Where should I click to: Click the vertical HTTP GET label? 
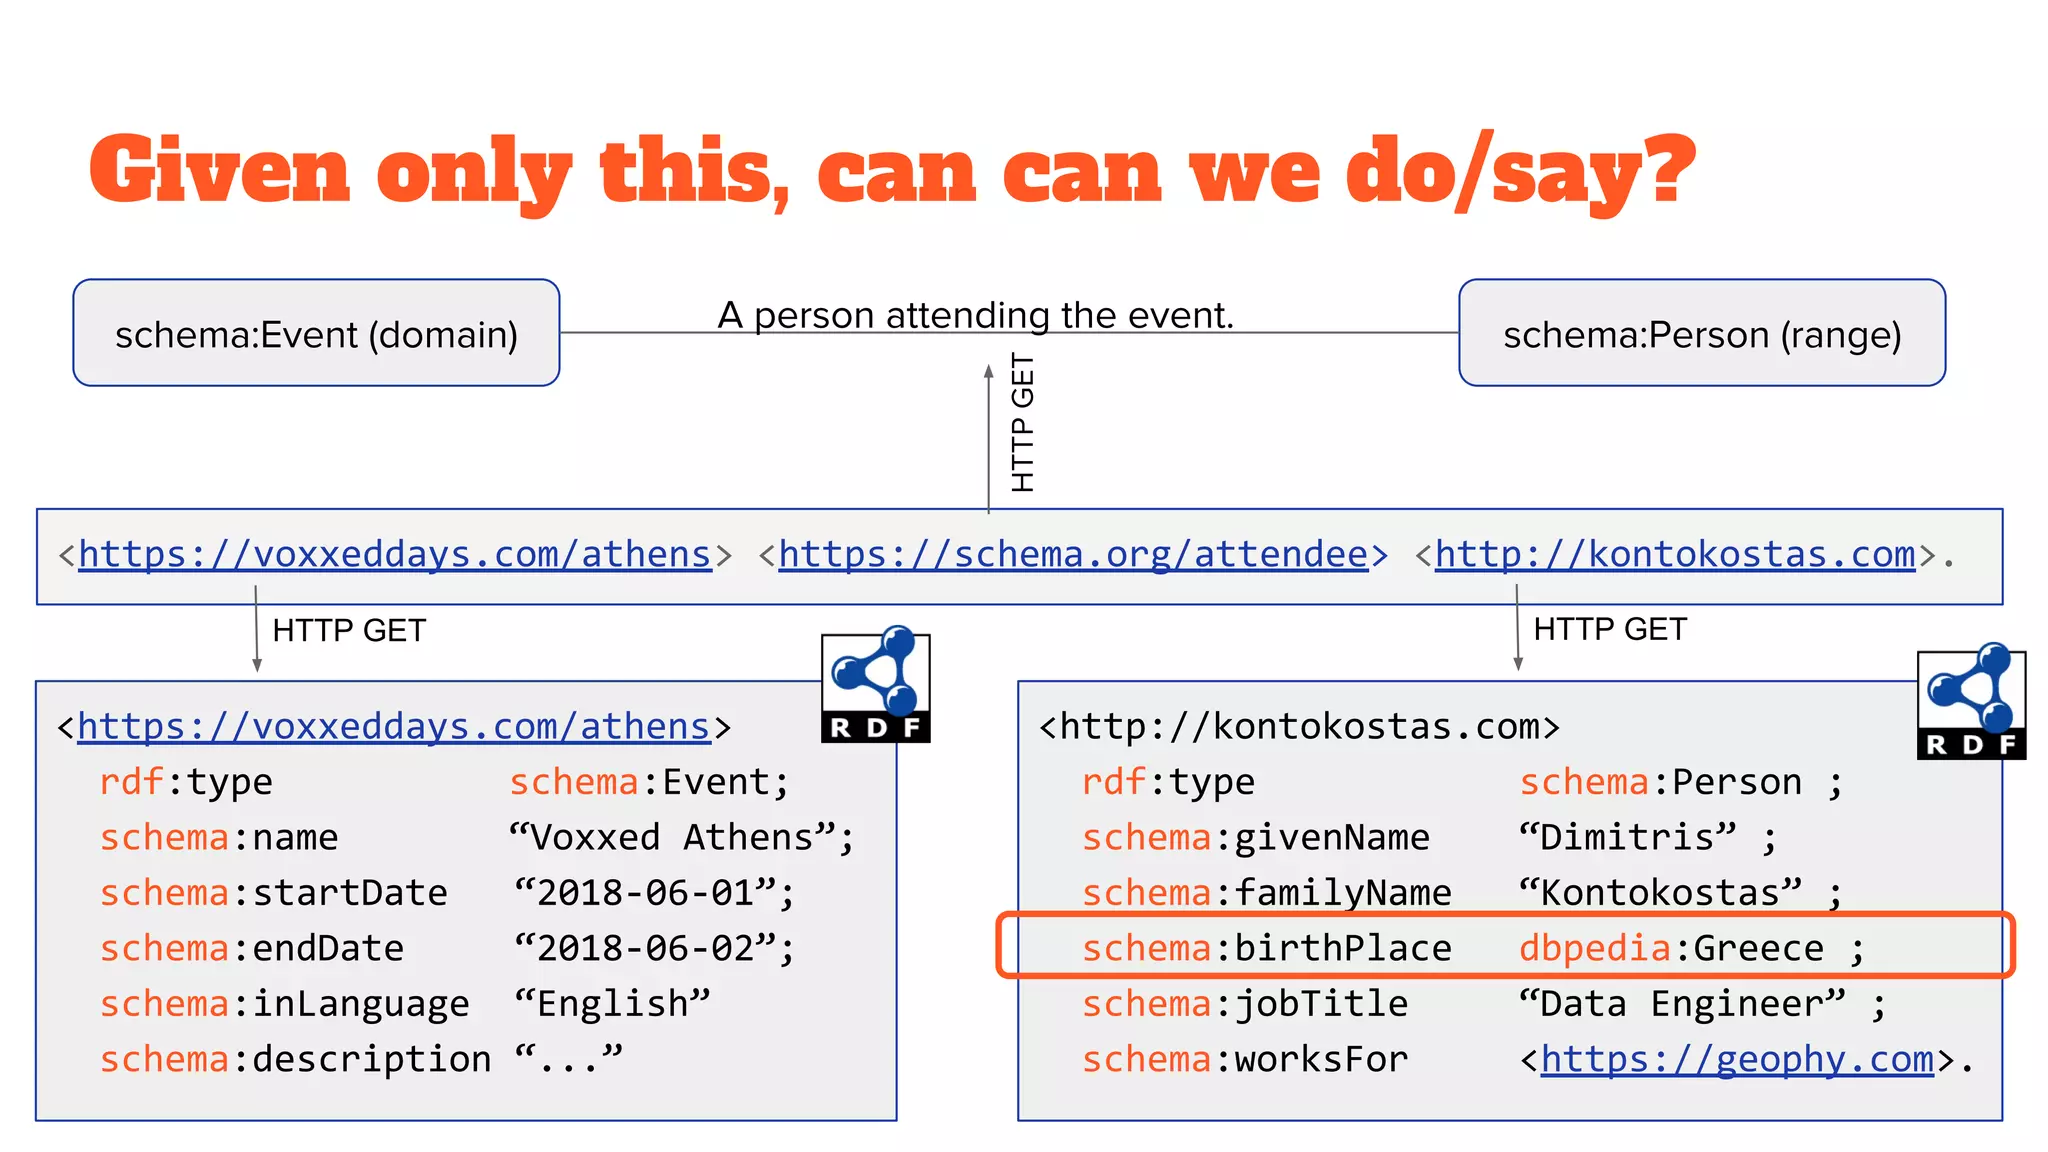pos(1022,423)
